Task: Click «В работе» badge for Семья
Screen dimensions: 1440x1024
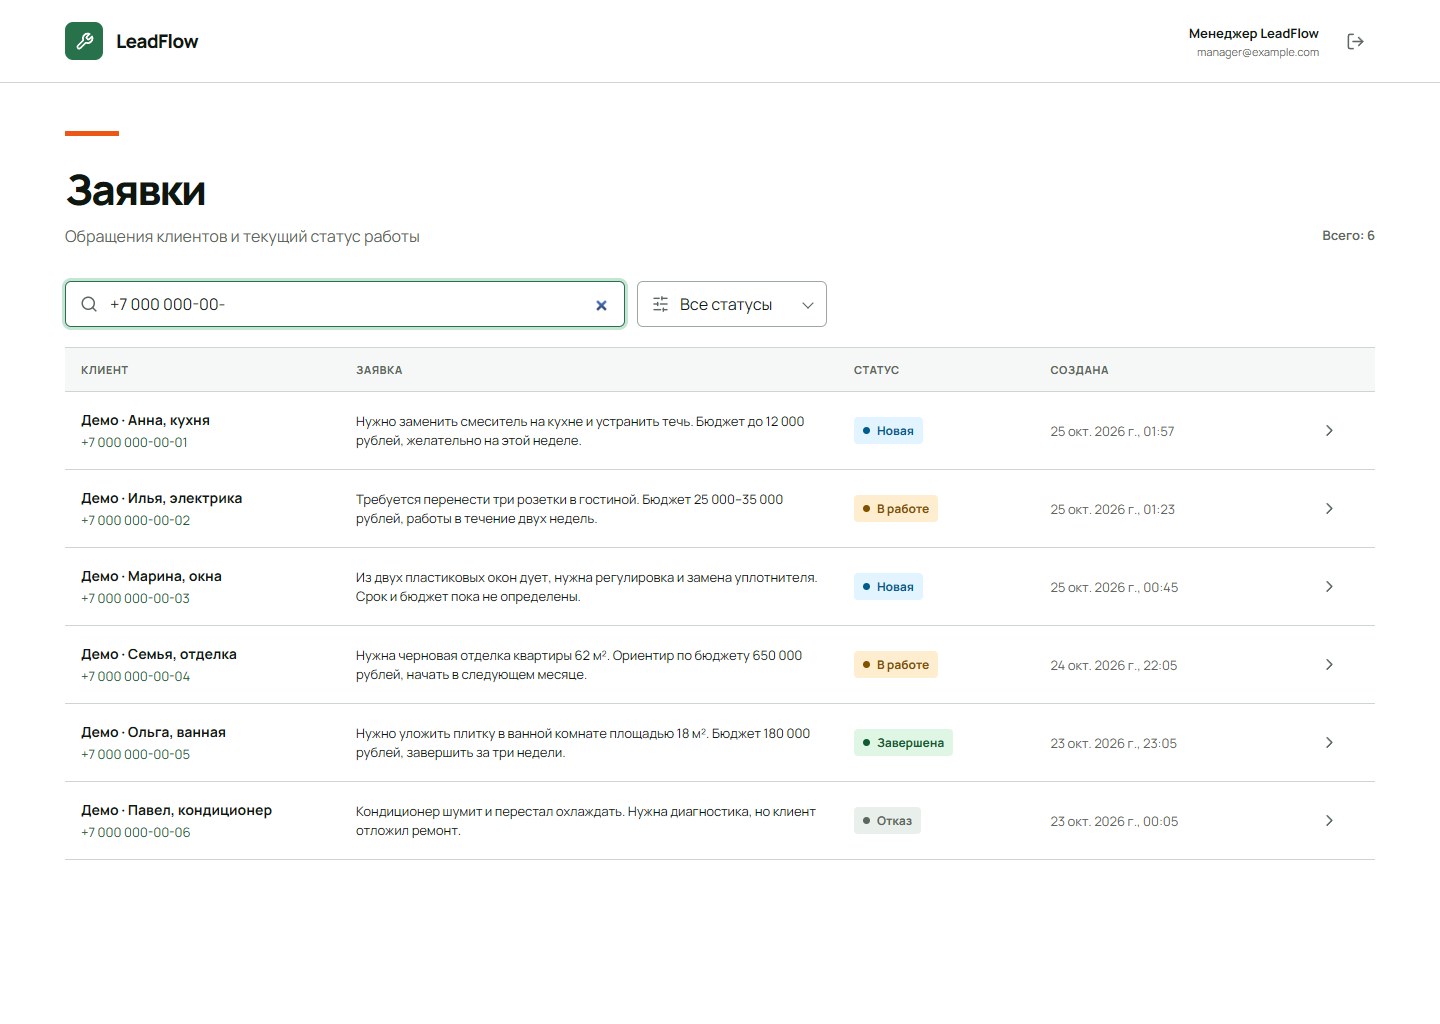Action: click(896, 665)
